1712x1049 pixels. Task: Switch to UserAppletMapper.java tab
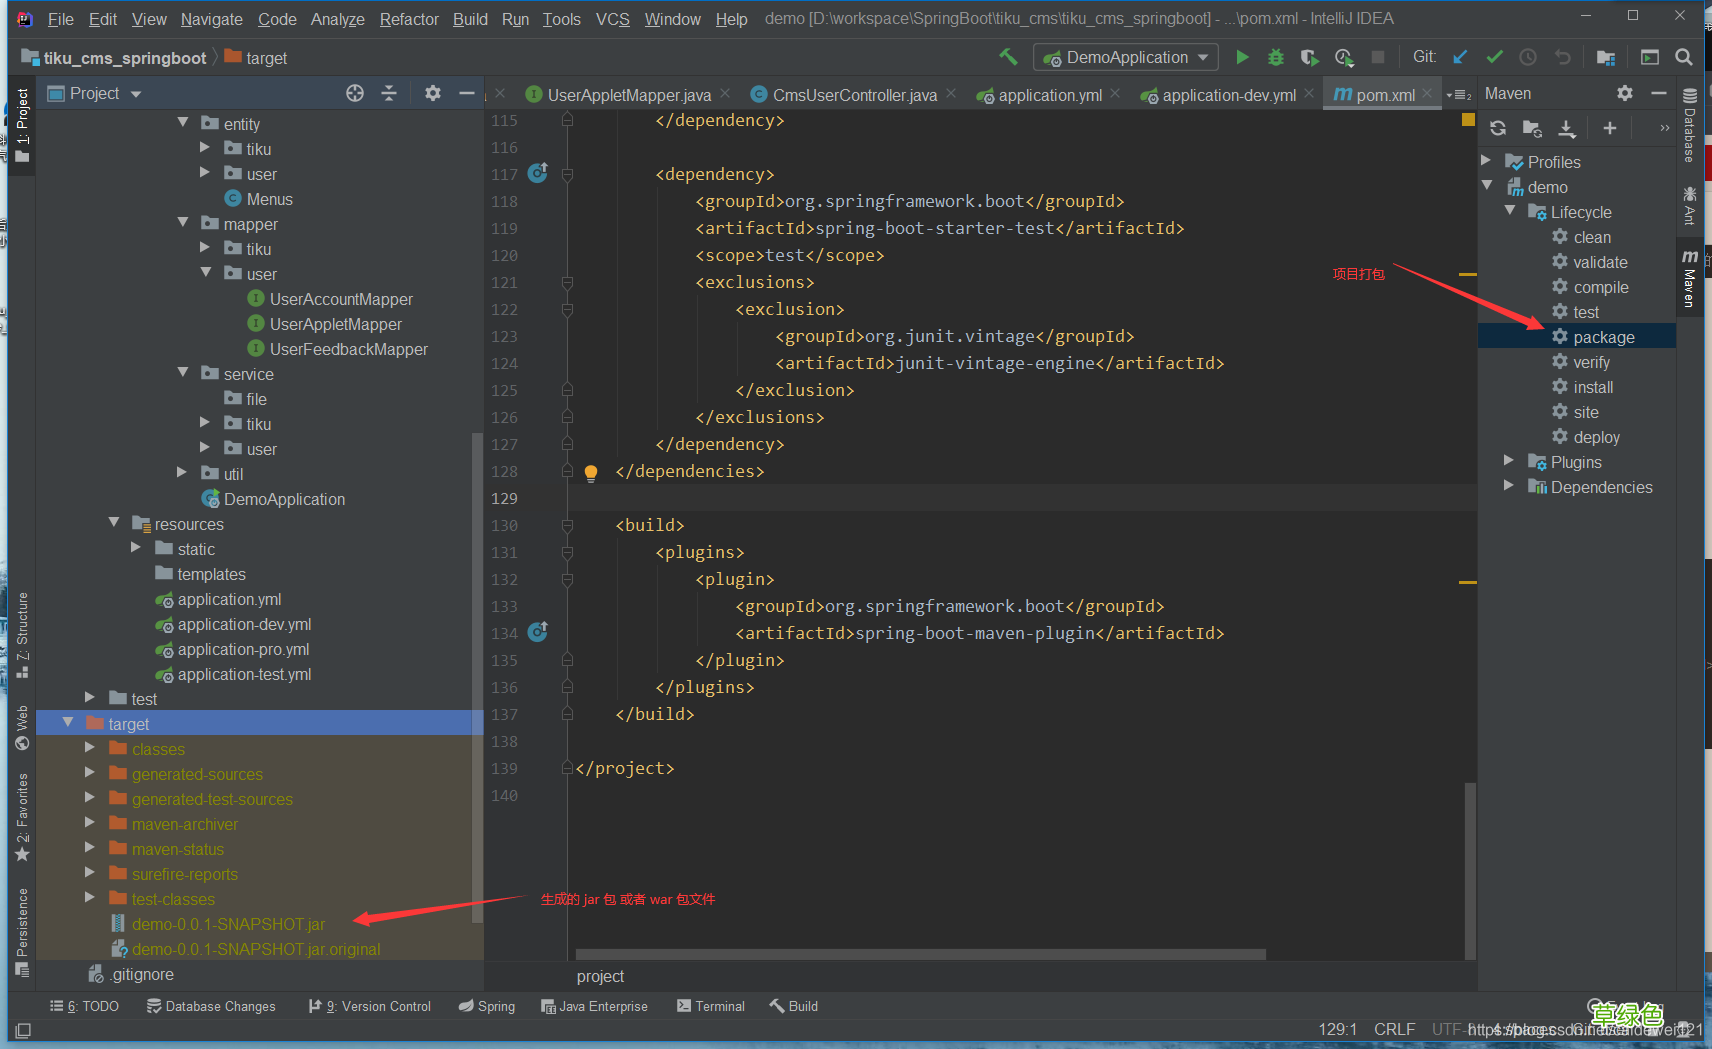(628, 95)
